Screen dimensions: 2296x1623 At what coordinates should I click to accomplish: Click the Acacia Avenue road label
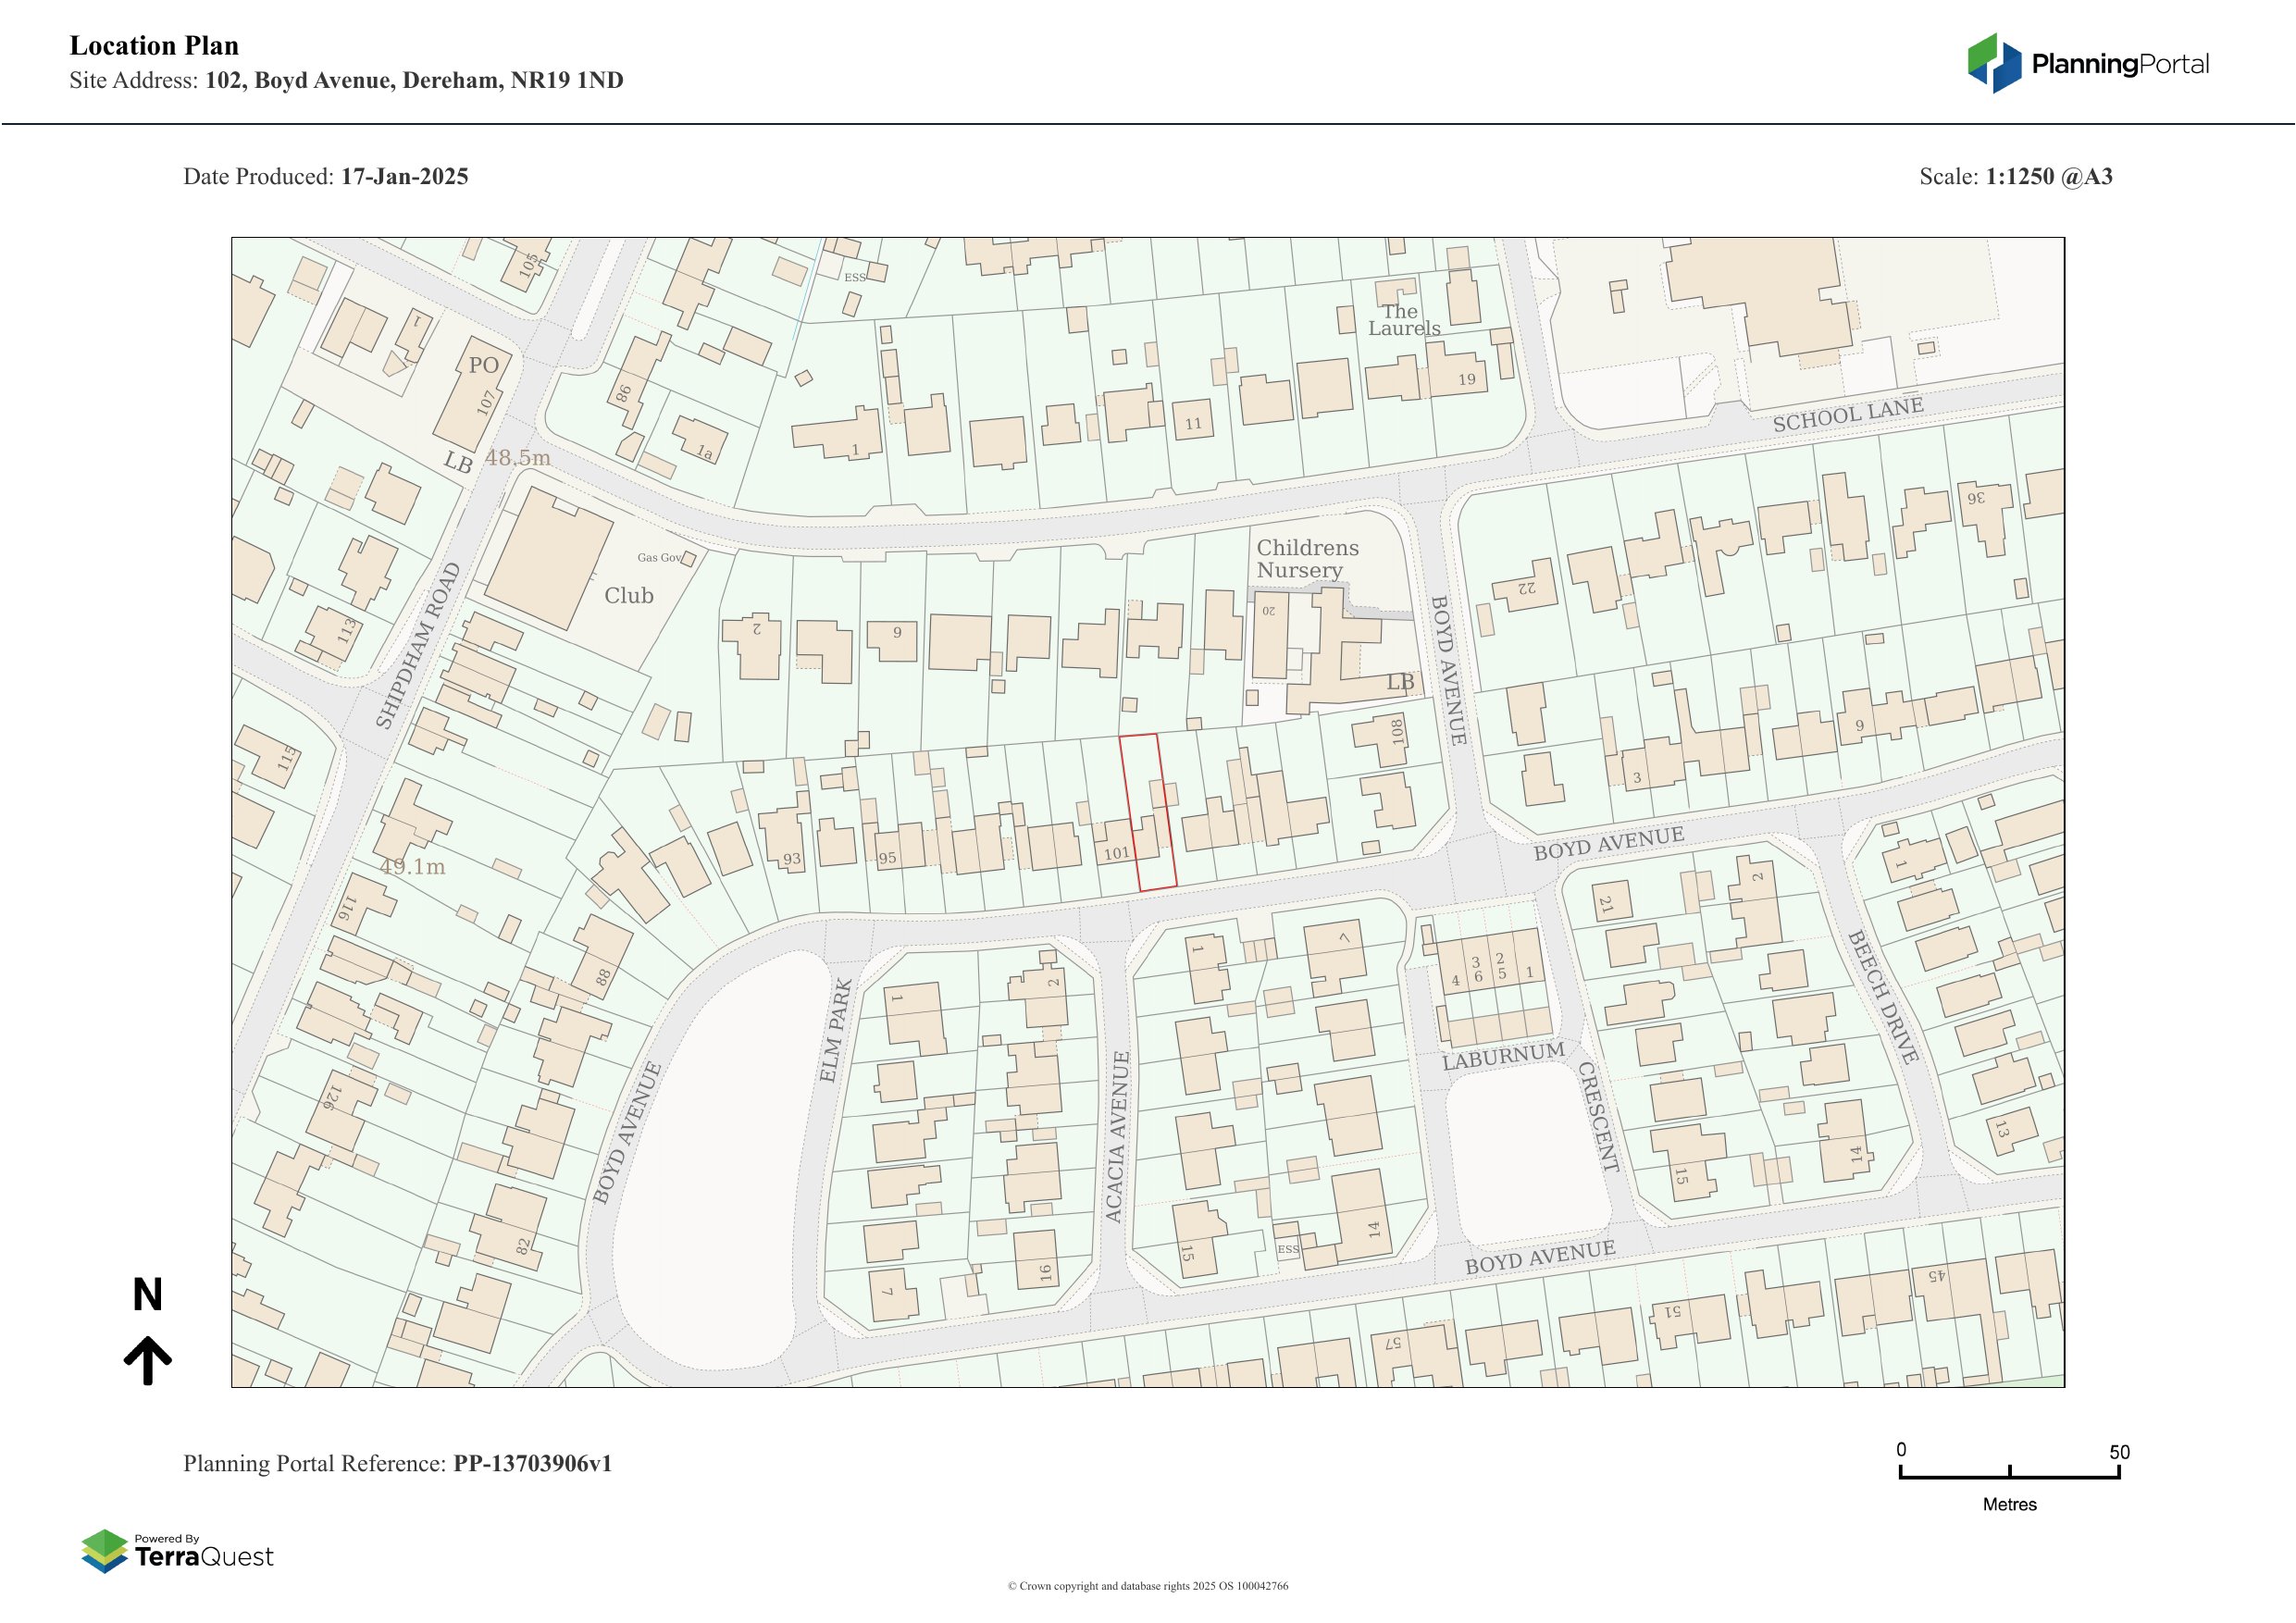[x=1116, y=1136]
